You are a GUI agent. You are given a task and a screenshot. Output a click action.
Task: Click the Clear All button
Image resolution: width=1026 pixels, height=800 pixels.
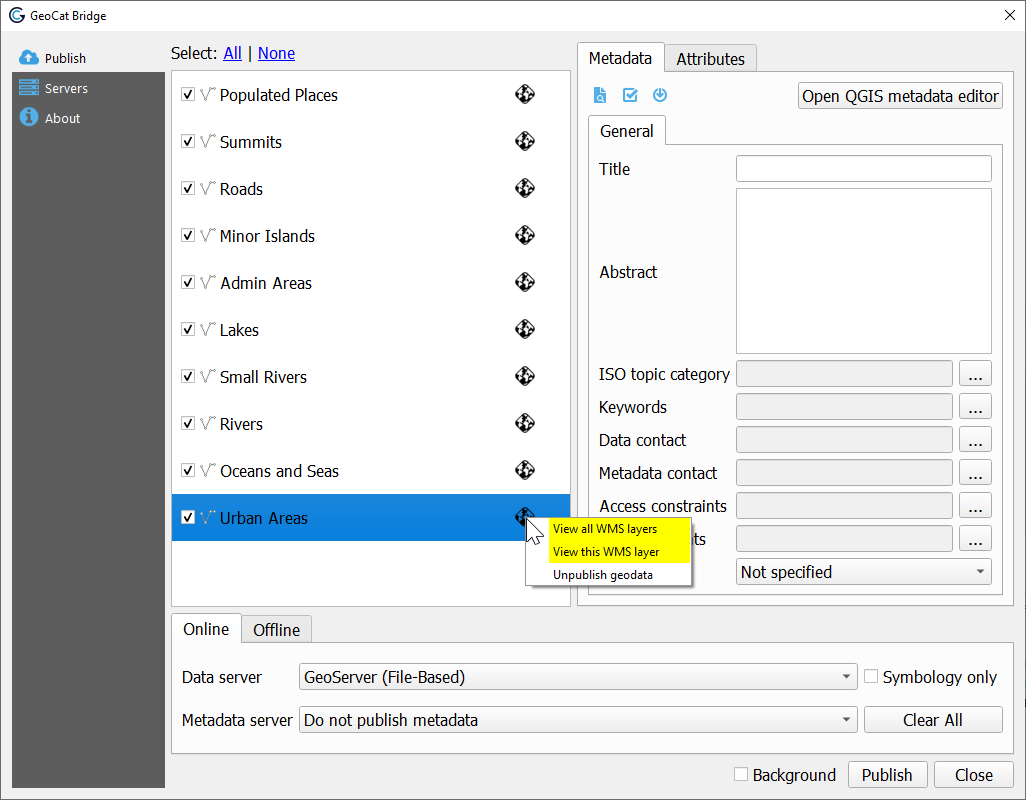pos(932,719)
